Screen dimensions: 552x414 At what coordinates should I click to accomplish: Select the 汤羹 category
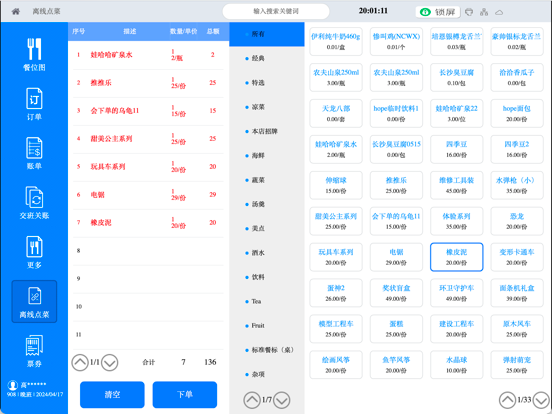(x=267, y=204)
